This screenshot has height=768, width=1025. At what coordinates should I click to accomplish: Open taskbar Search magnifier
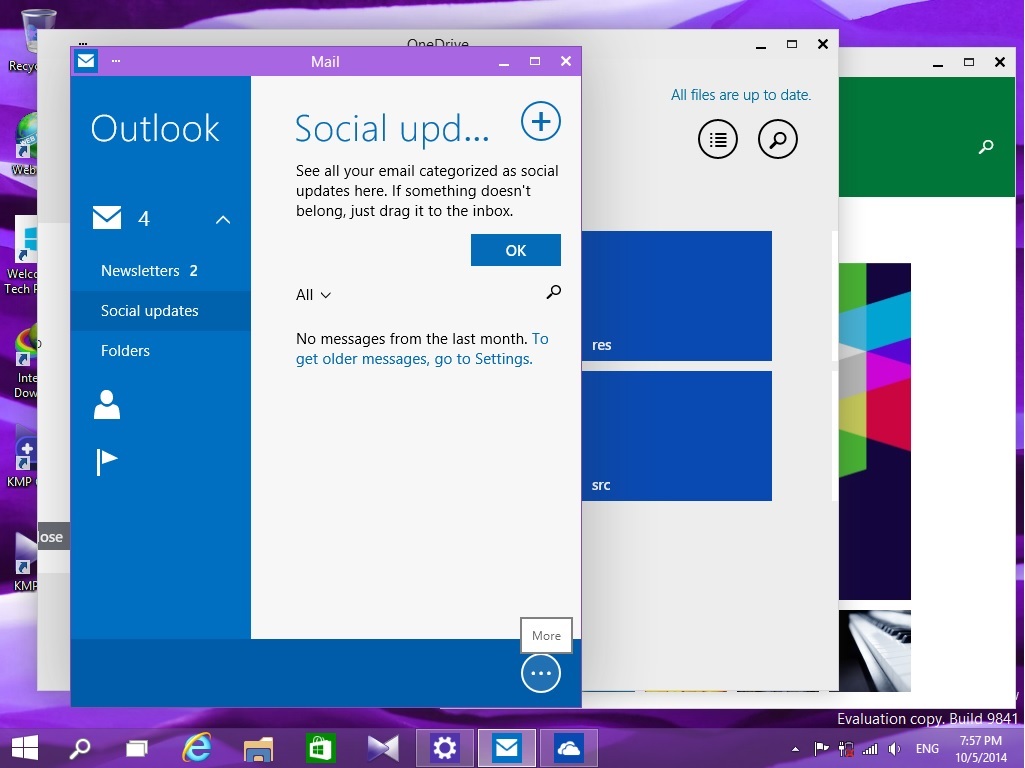(x=80, y=748)
